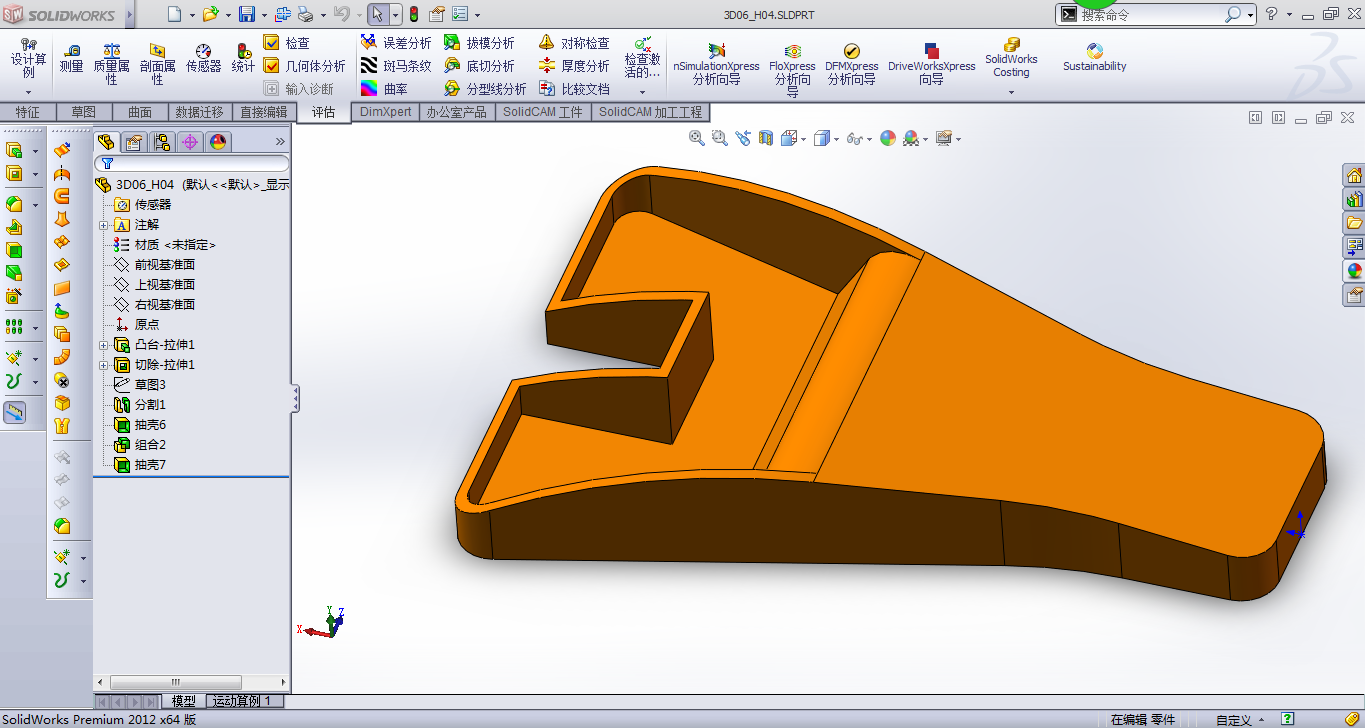The height and width of the screenshot is (728, 1365).
Task: Run Parting Line Analysis (分型线分析)
Action: click(485, 89)
